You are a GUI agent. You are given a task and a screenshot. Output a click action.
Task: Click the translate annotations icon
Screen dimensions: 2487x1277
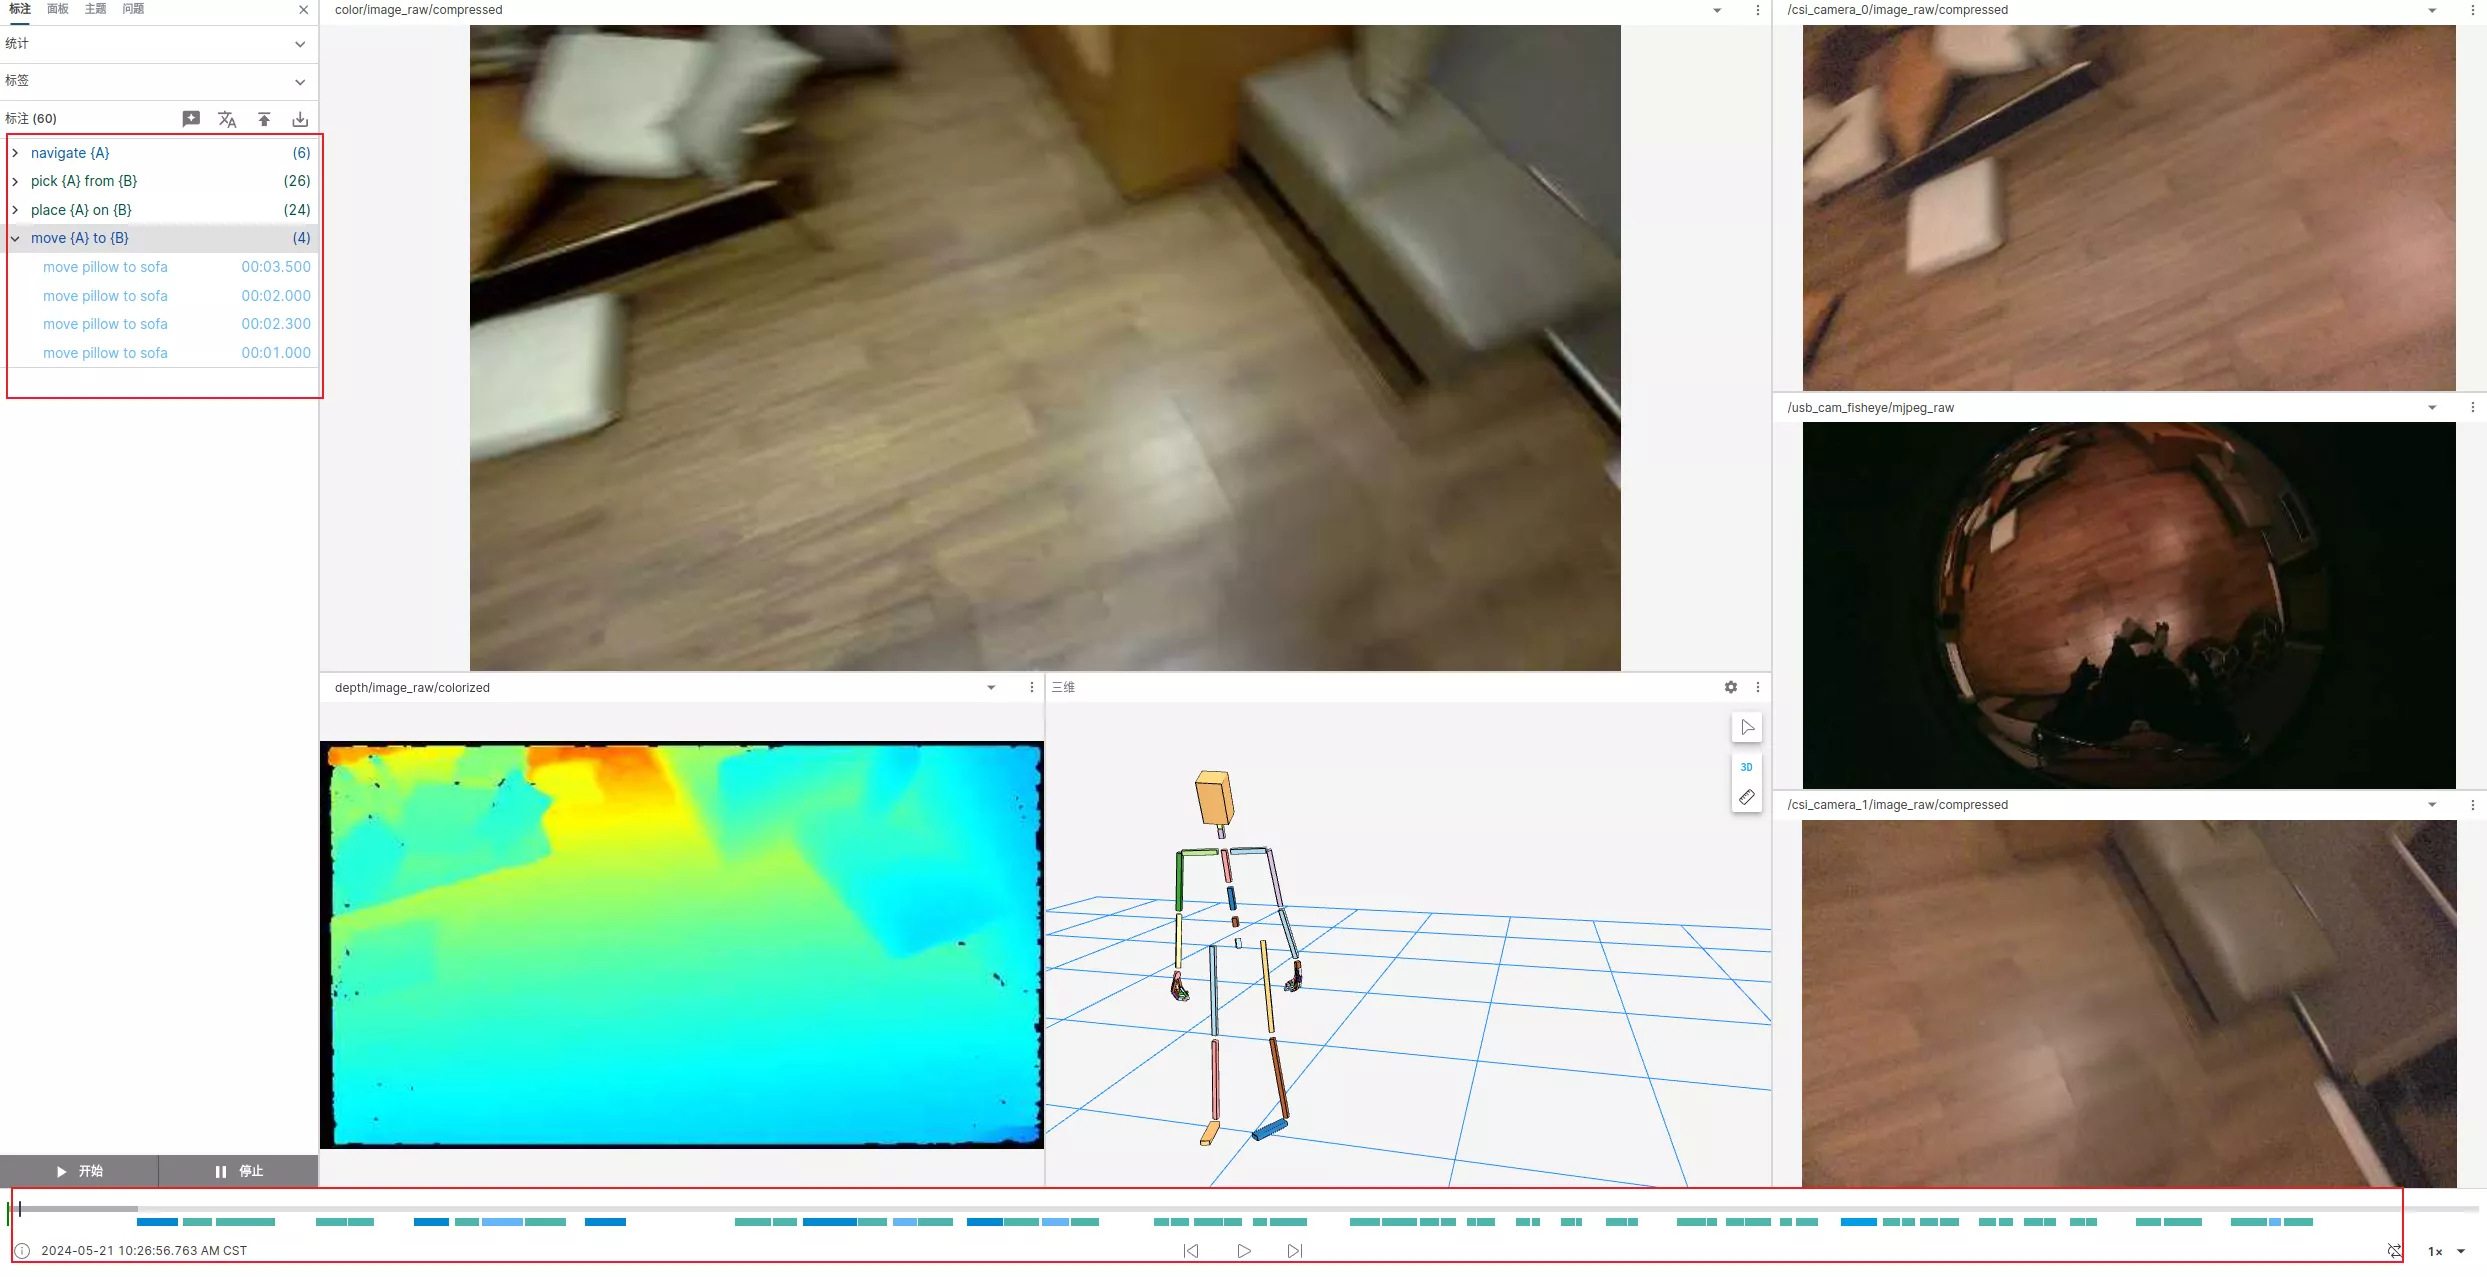(x=227, y=119)
